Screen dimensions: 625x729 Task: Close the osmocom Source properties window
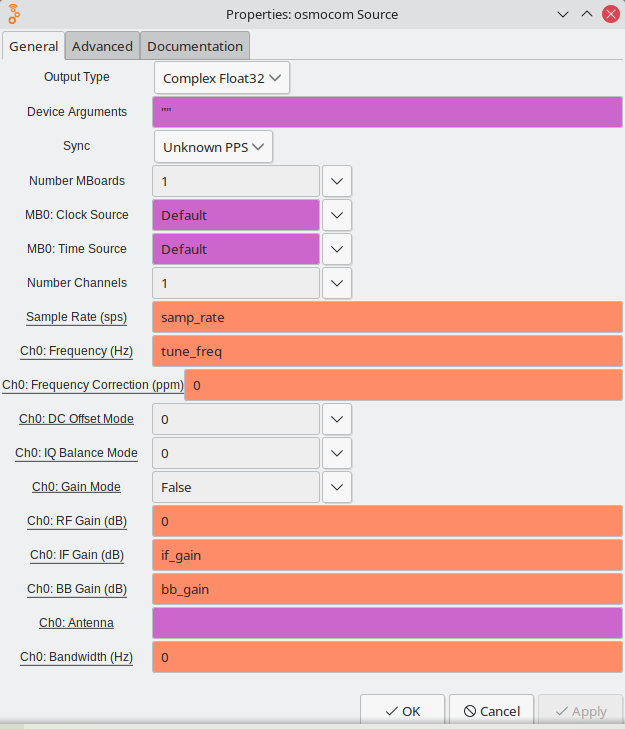click(x=610, y=14)
